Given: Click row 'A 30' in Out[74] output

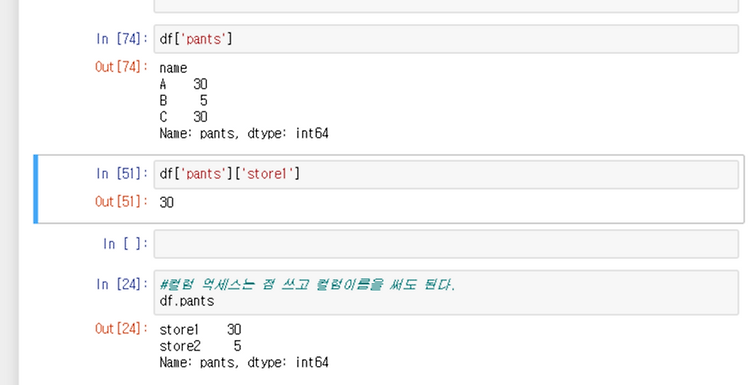Looking at the screenshot, I should (x=183, y=85).
